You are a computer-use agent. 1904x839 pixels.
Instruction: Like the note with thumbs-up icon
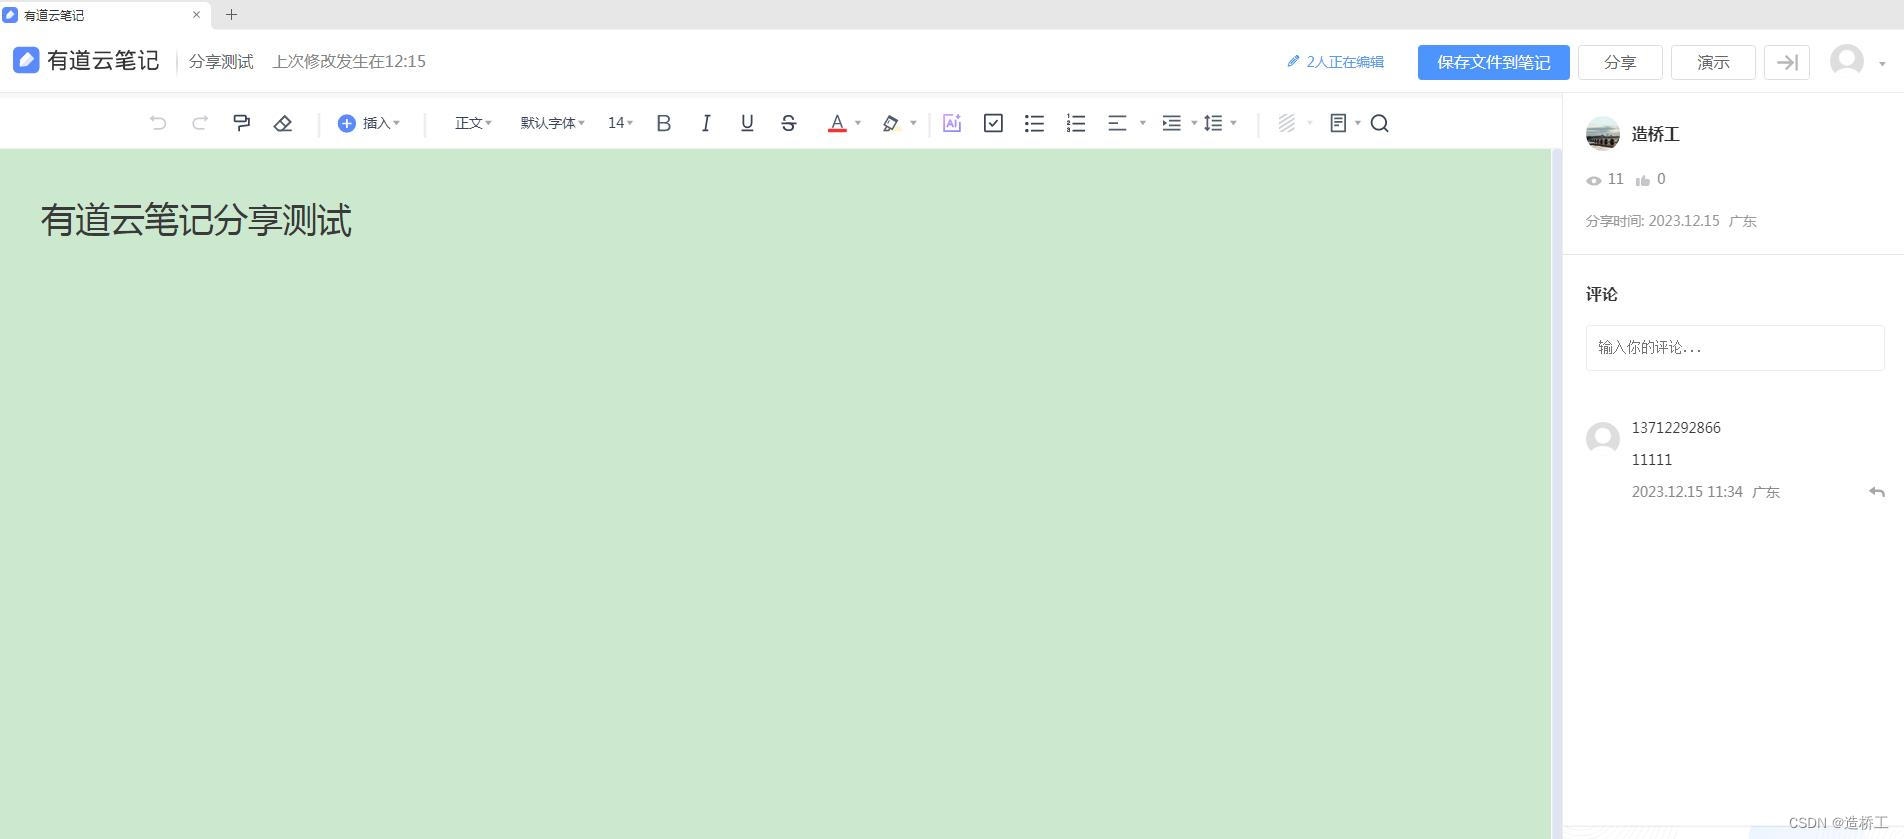point(1642,181)
